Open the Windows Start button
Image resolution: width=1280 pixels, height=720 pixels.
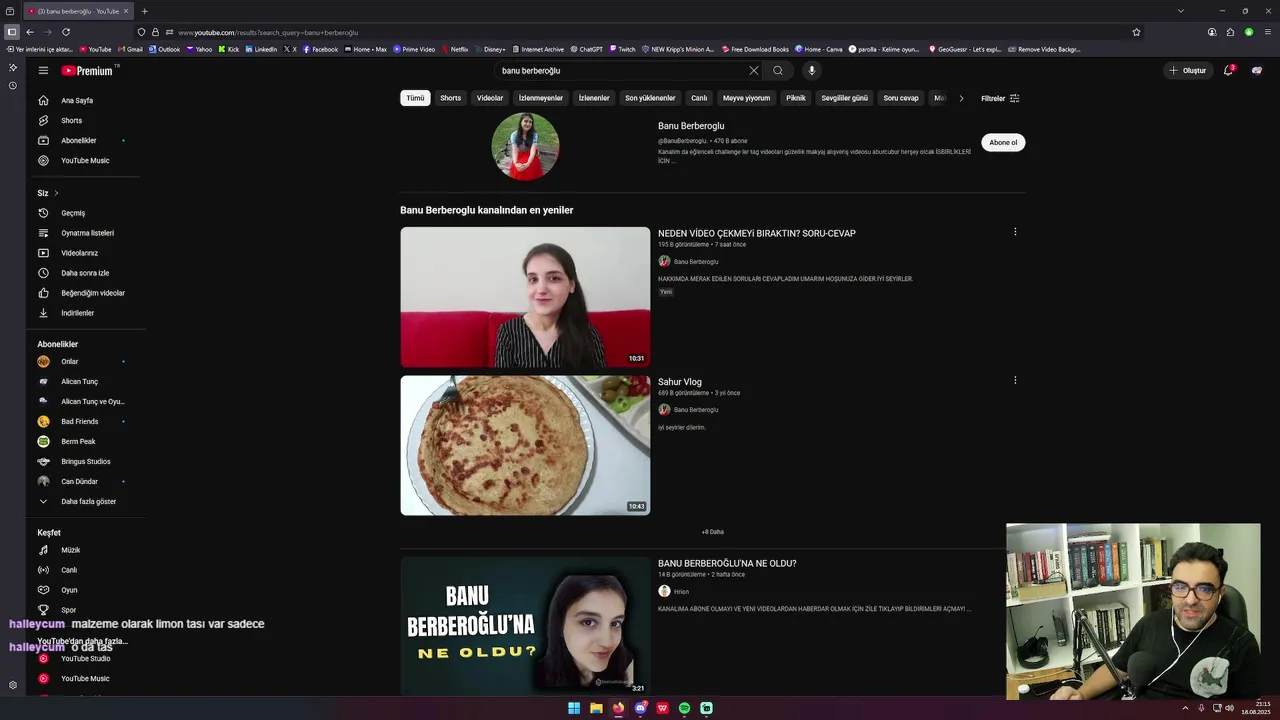[x=574, y=708]
